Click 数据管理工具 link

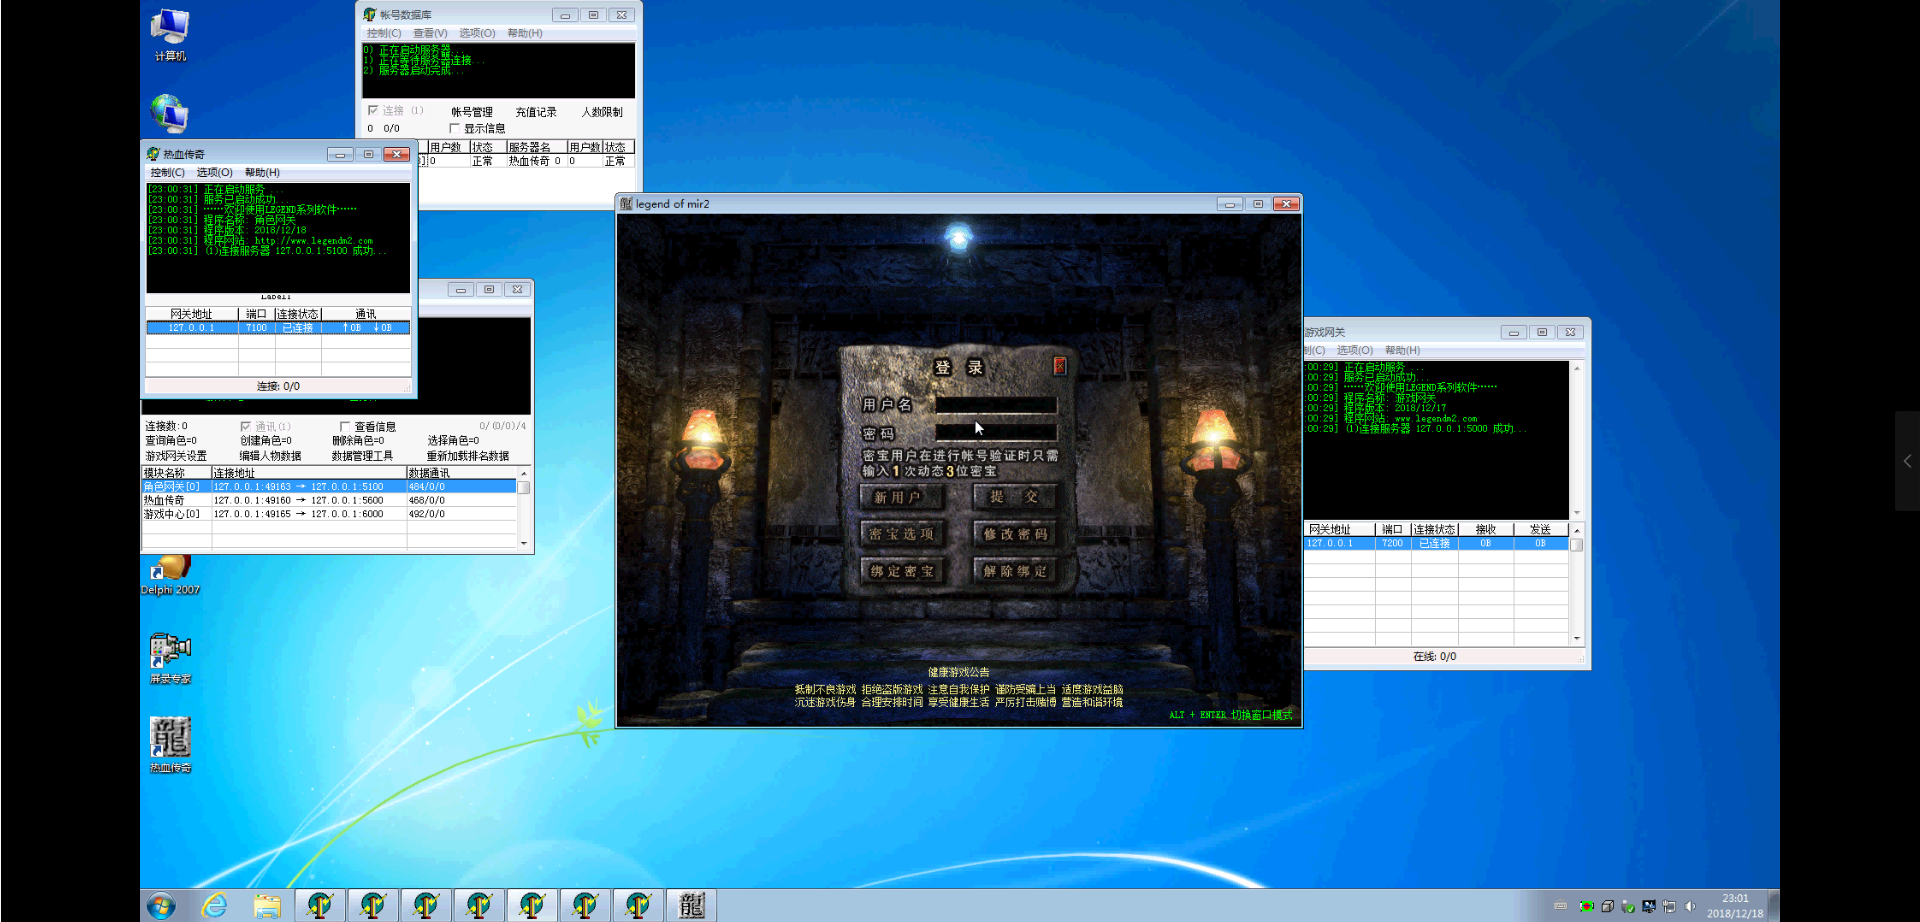(362, 455)
